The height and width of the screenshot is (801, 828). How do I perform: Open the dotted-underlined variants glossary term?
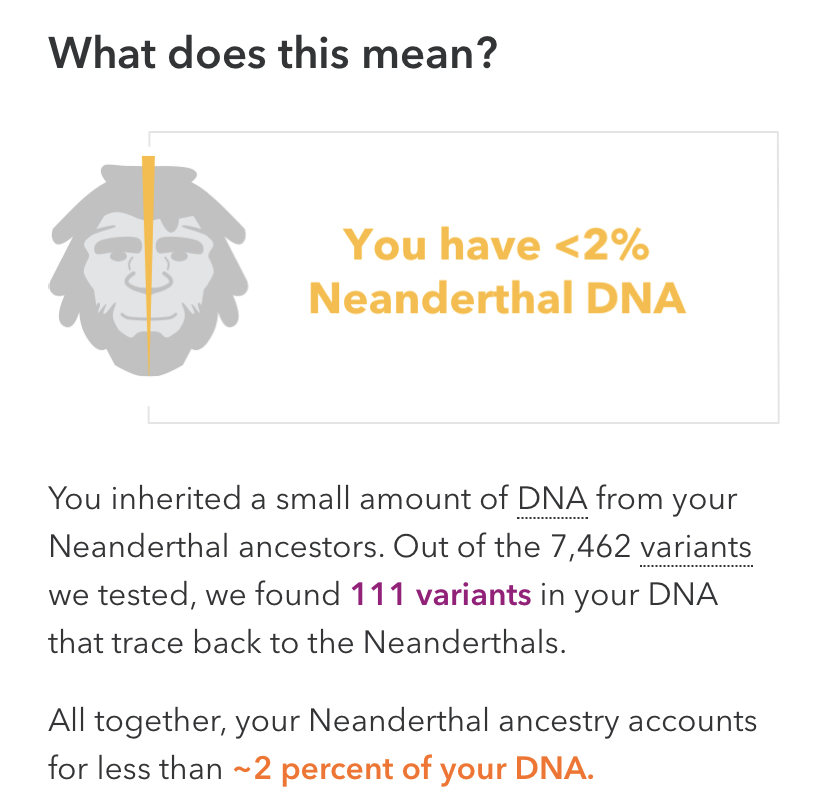pos(695,547)
